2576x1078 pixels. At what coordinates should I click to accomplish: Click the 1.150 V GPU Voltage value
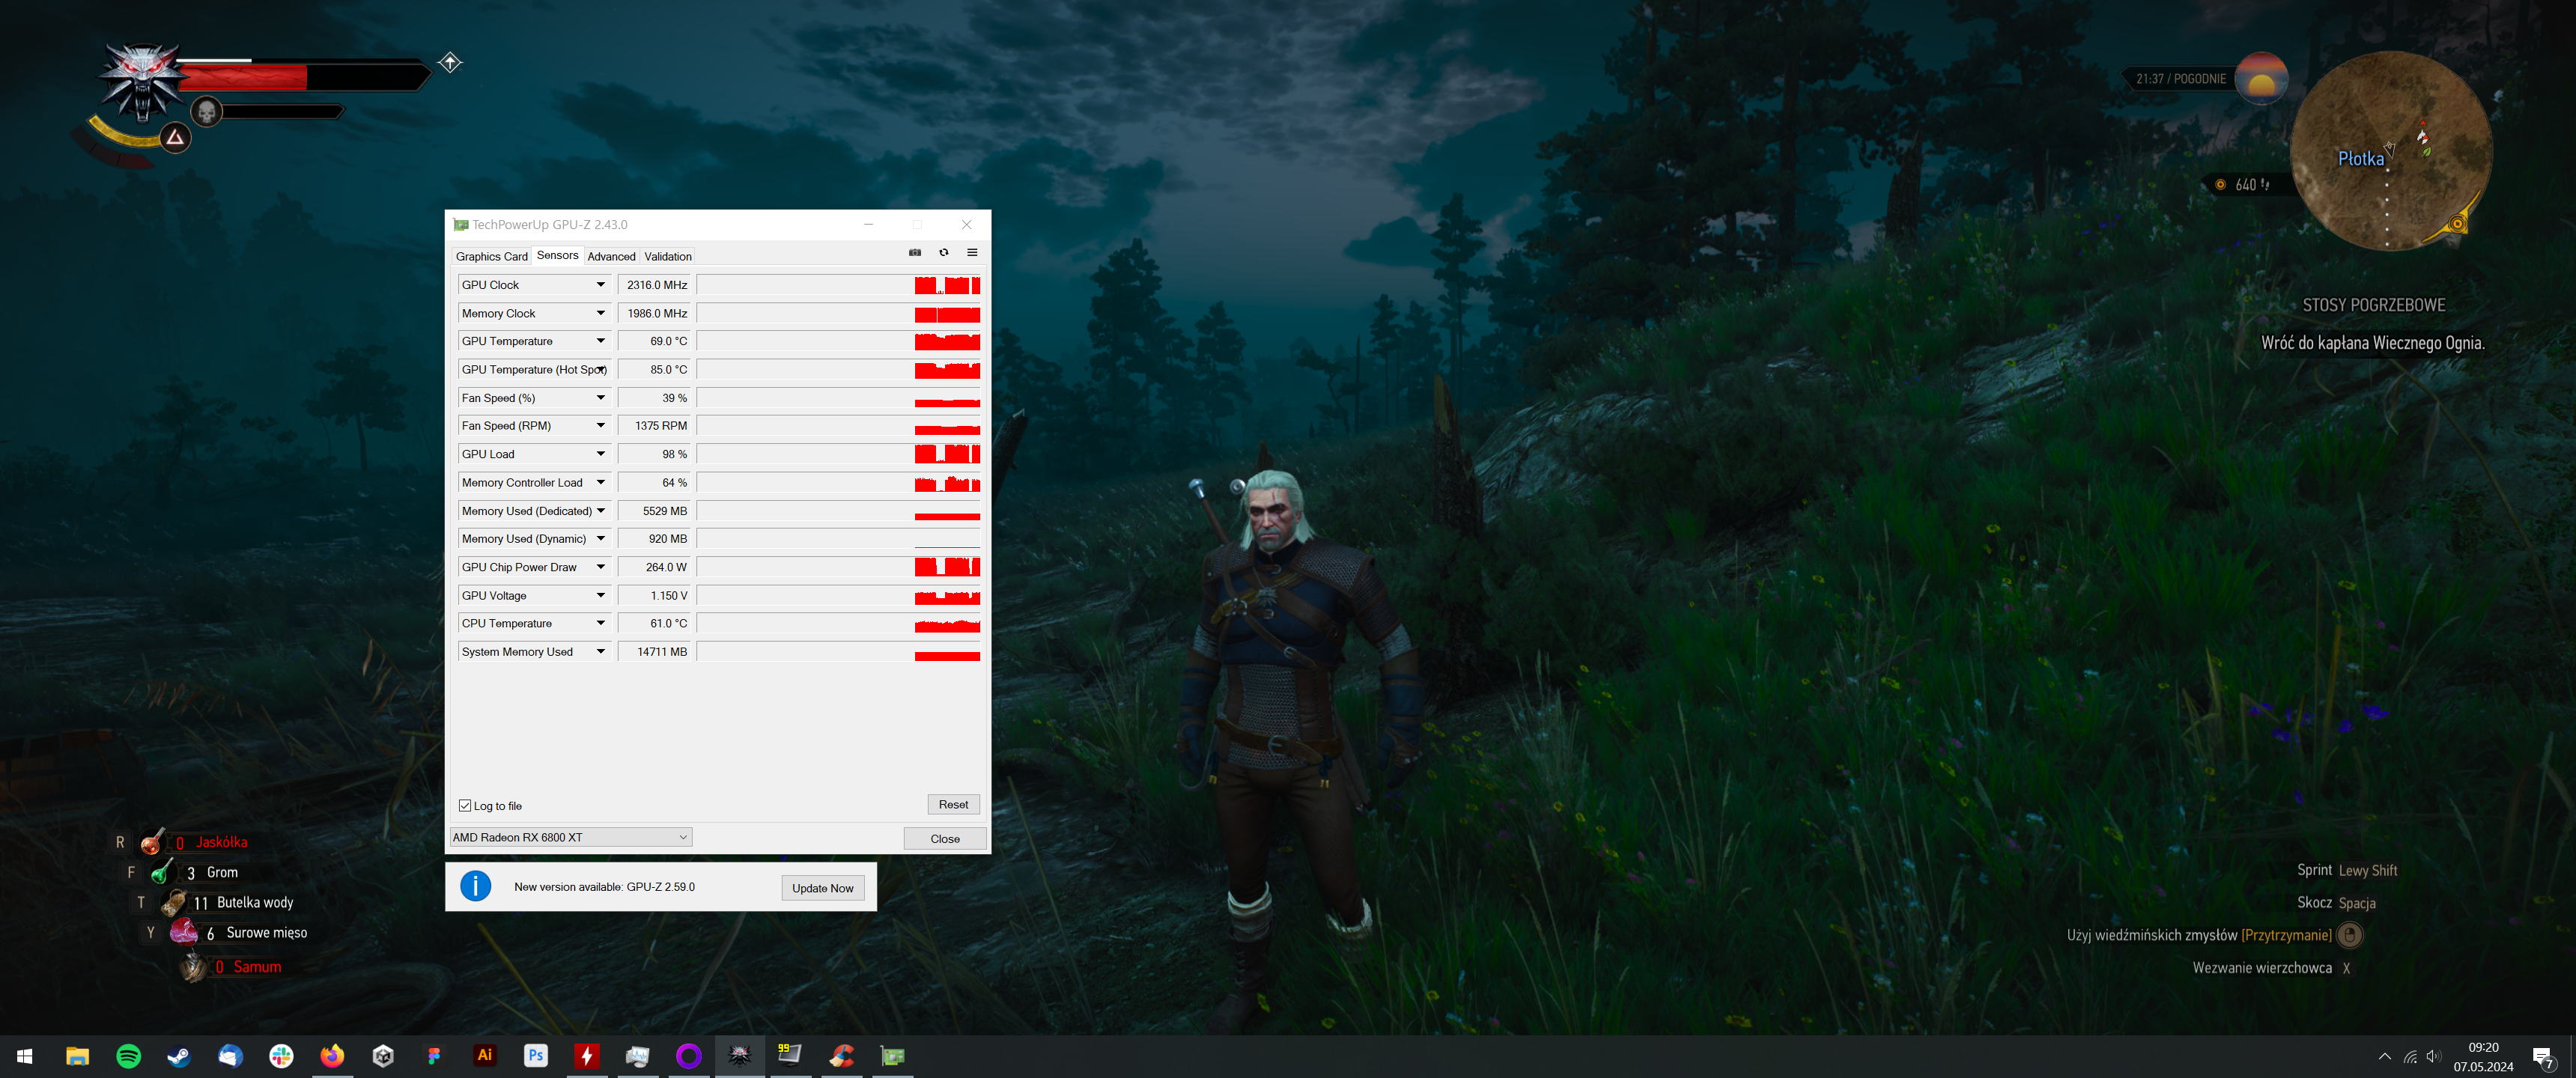tap(655, 595)
